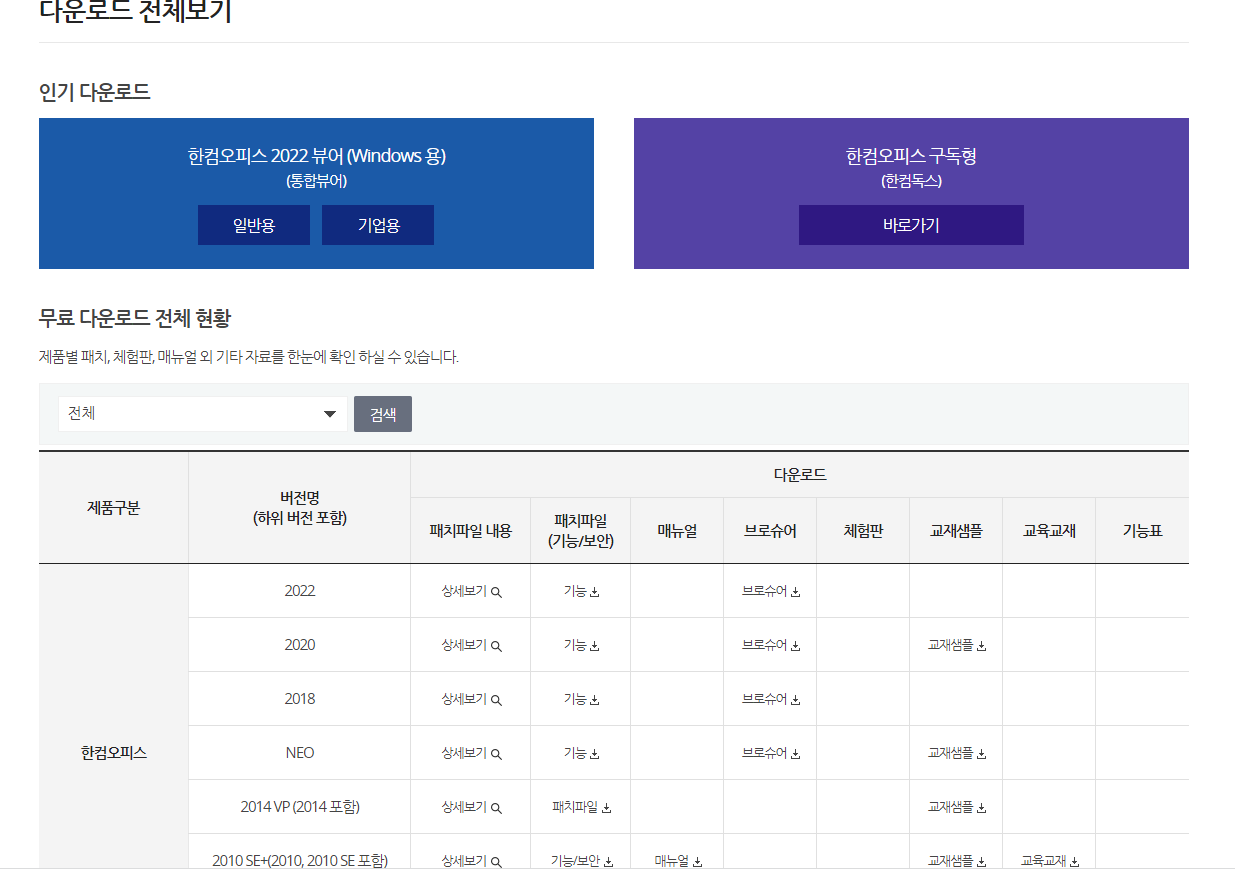Download 브로슈어 for version 2020
The height and width of the screenshot is (872, 1235).
pos(771,645)
